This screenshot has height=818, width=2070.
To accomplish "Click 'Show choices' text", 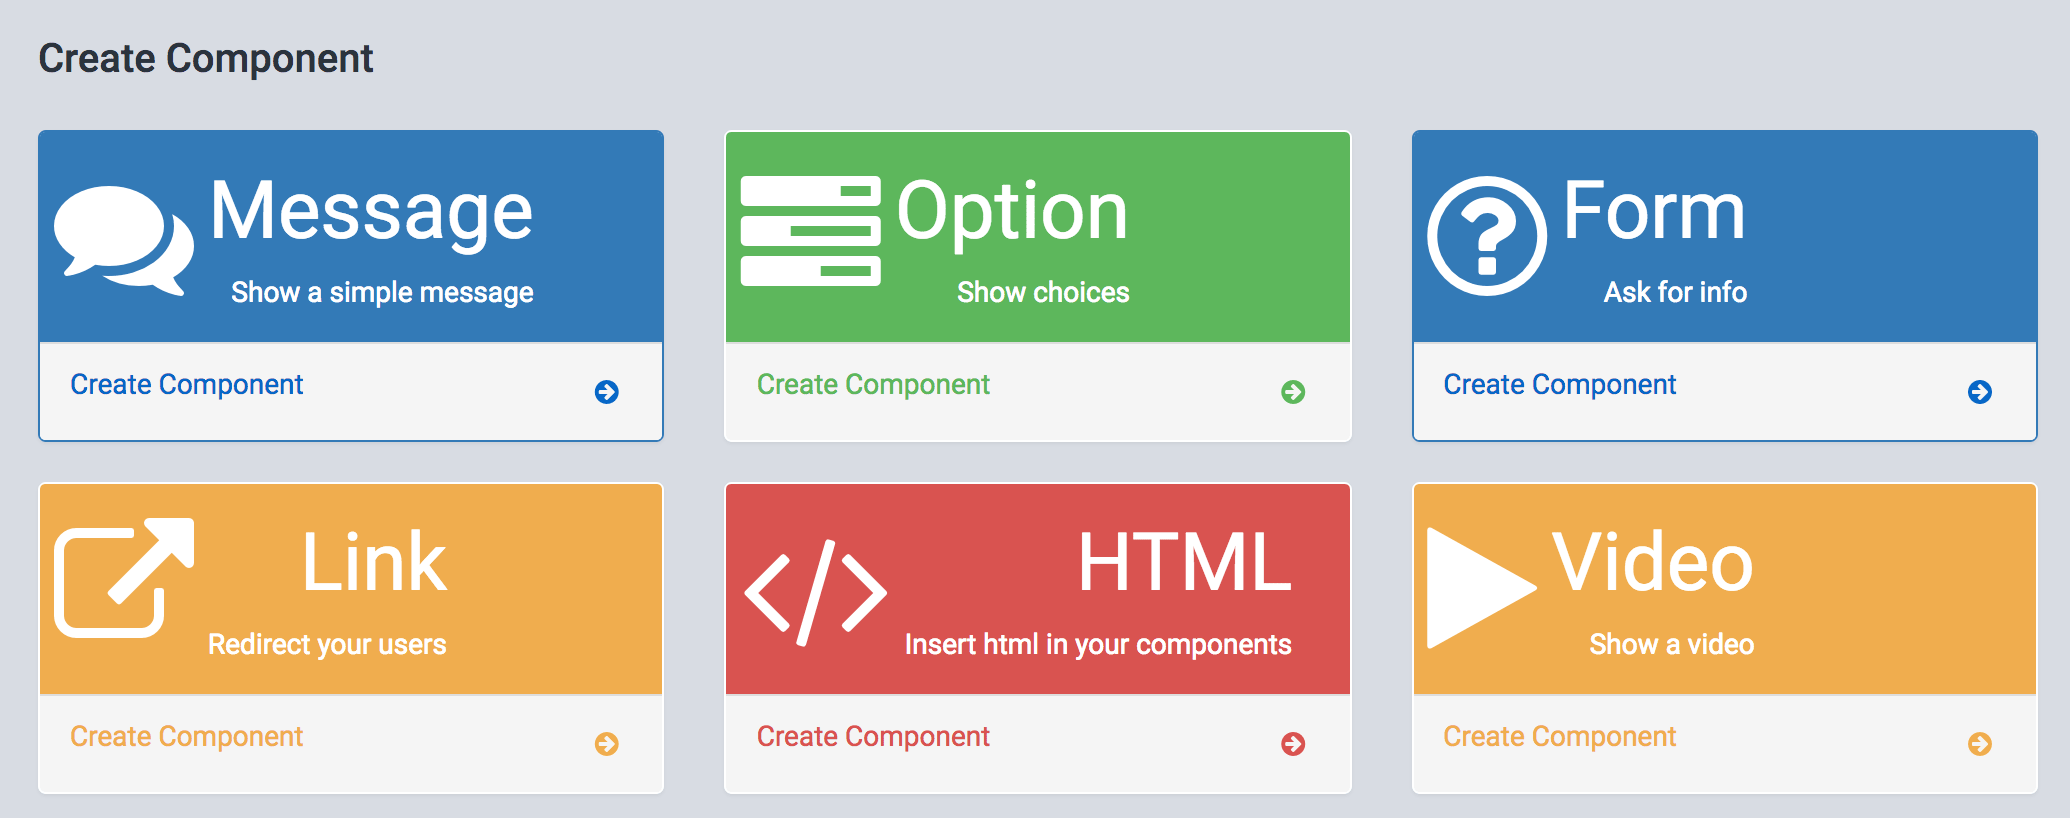I will [1043, 292].
